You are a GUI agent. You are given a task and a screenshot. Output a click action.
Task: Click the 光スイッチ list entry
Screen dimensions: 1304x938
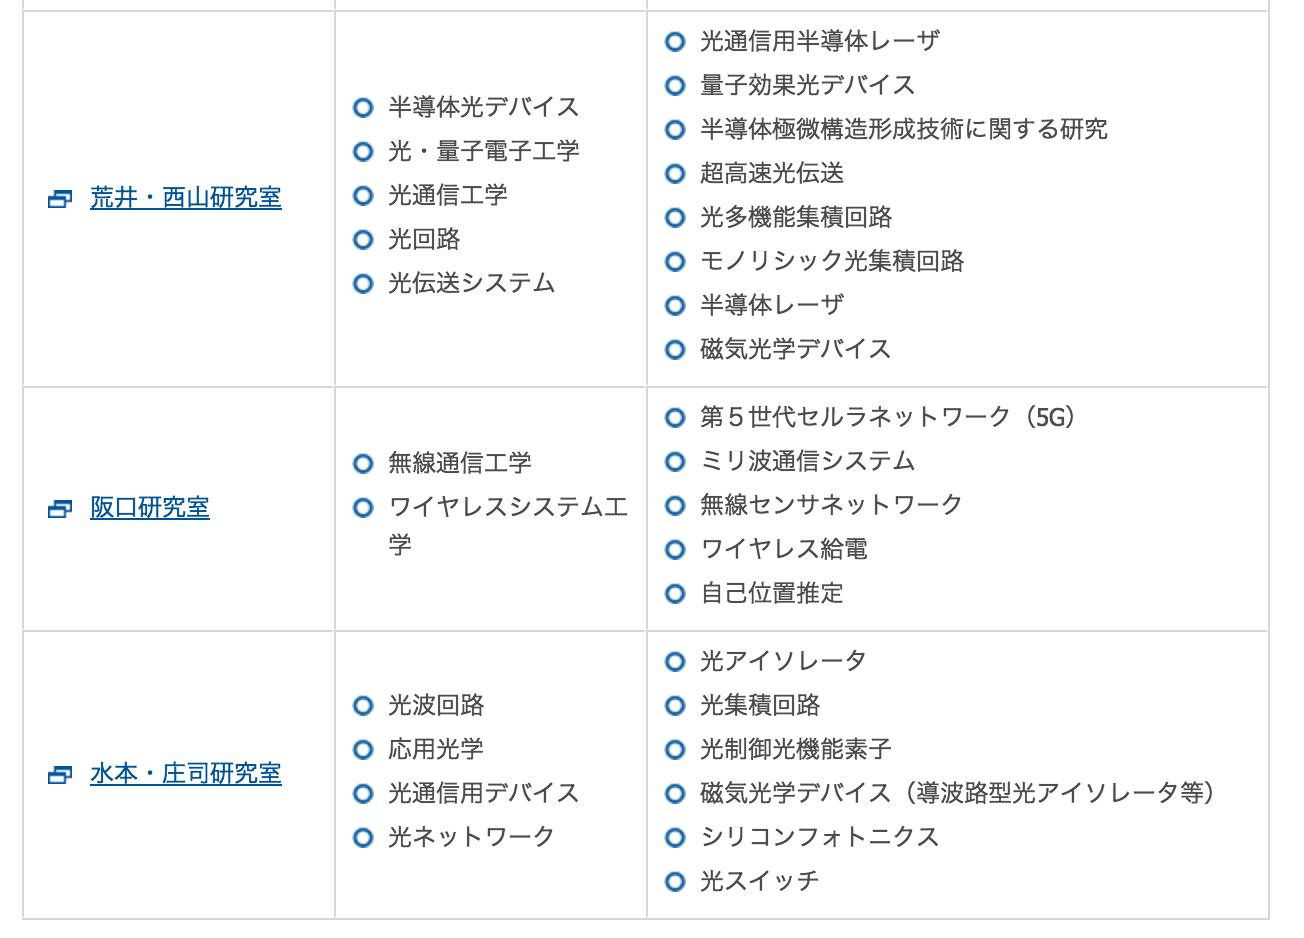(759, 881)
